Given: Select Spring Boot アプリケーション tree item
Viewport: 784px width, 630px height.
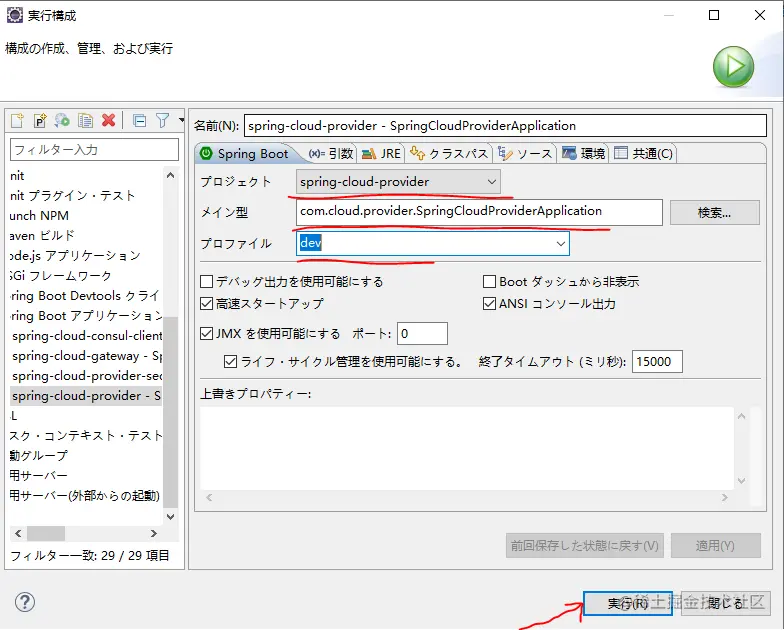Looking at the screenshot, I should click(86, 316).
